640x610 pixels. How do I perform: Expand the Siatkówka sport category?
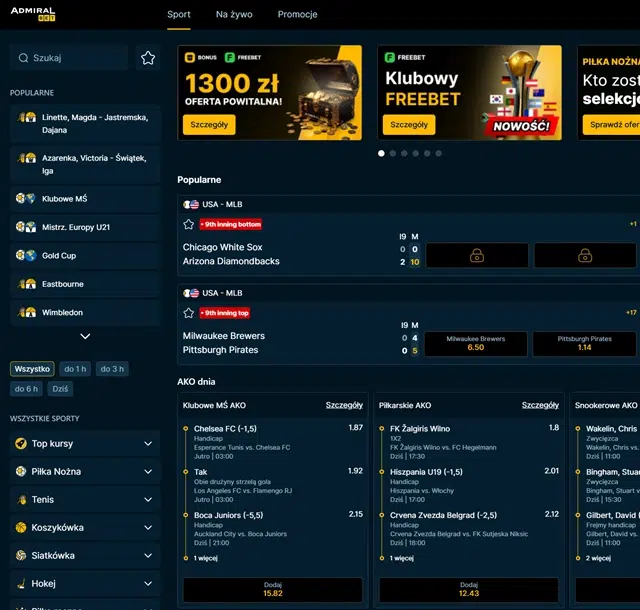pyautogui.click(x=148, y=556)
